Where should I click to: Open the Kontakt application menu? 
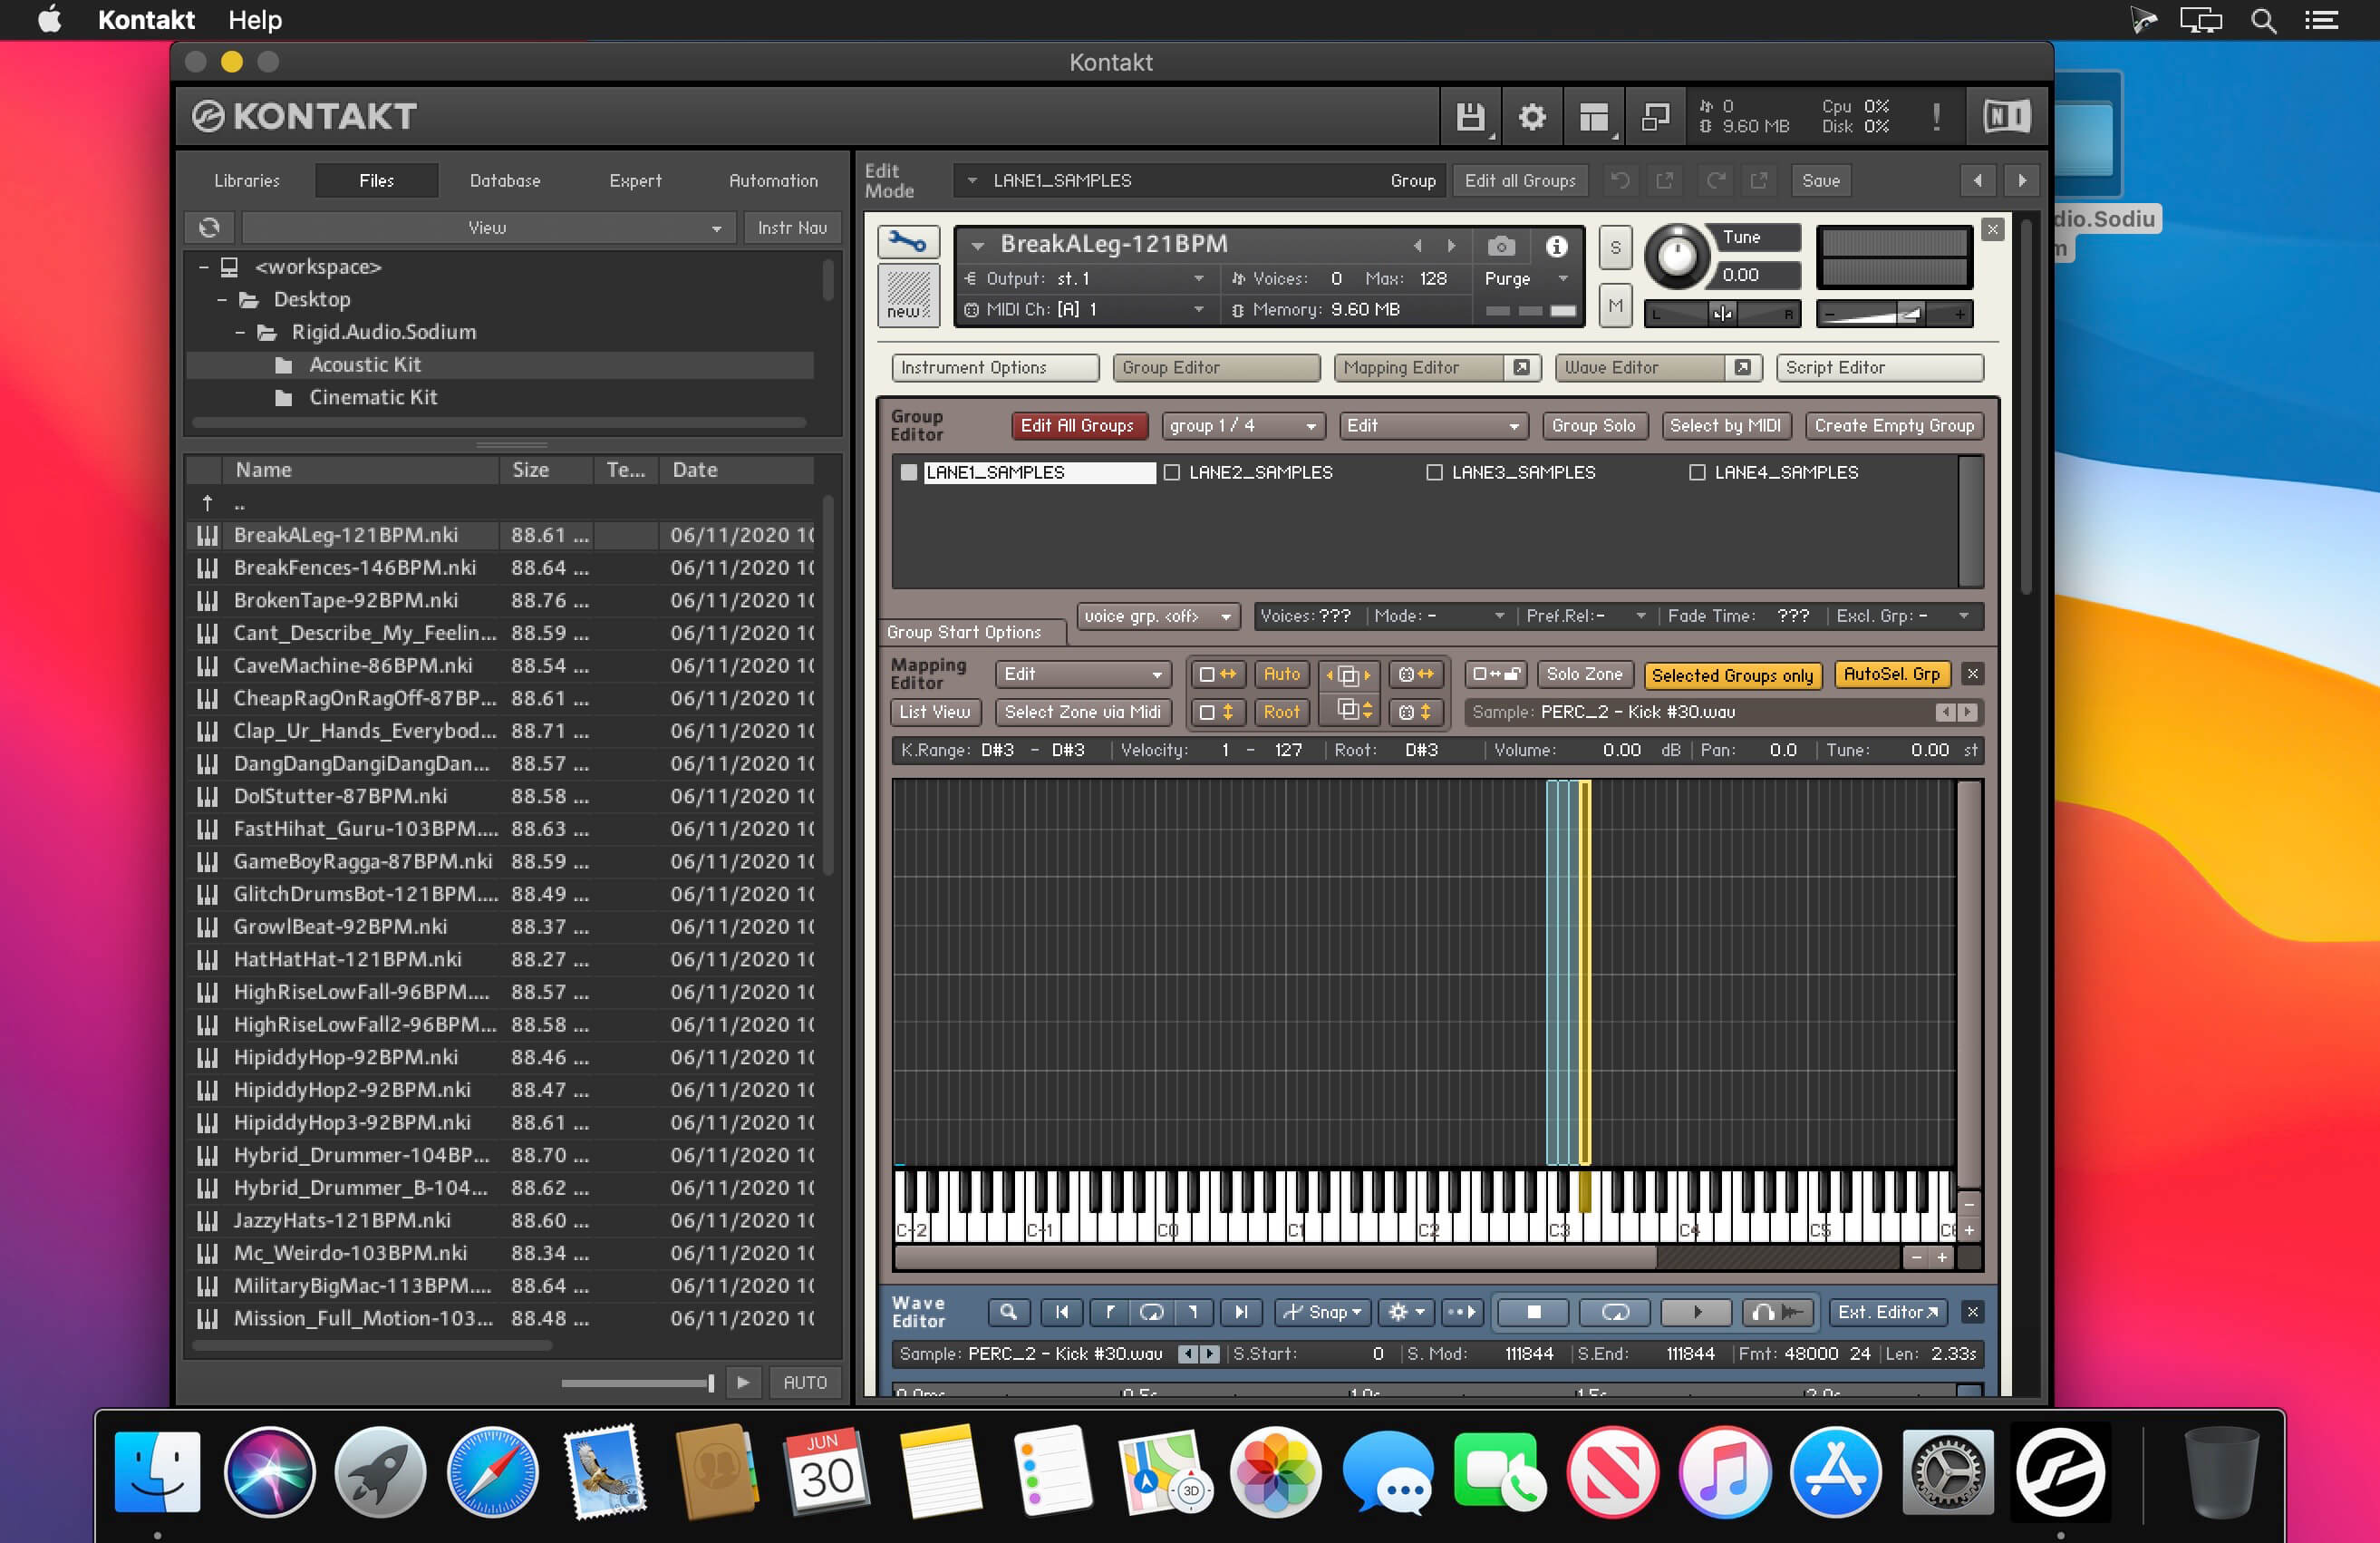pos(146,20)
